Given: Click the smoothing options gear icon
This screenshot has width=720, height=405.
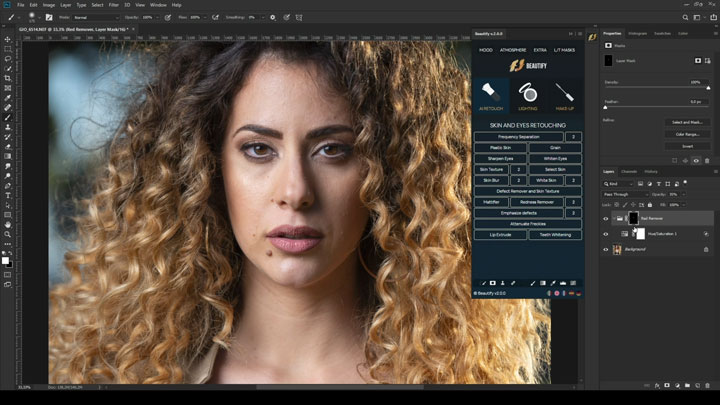Looking at the screenshot, I should click(x=273, y=17).
